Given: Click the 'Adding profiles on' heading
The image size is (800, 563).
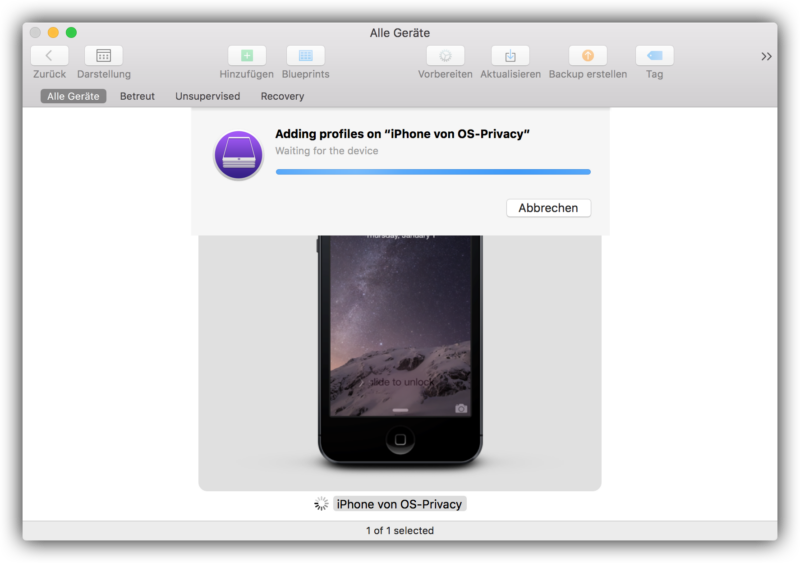Looking at the screenshot, I should coord(402,134).
